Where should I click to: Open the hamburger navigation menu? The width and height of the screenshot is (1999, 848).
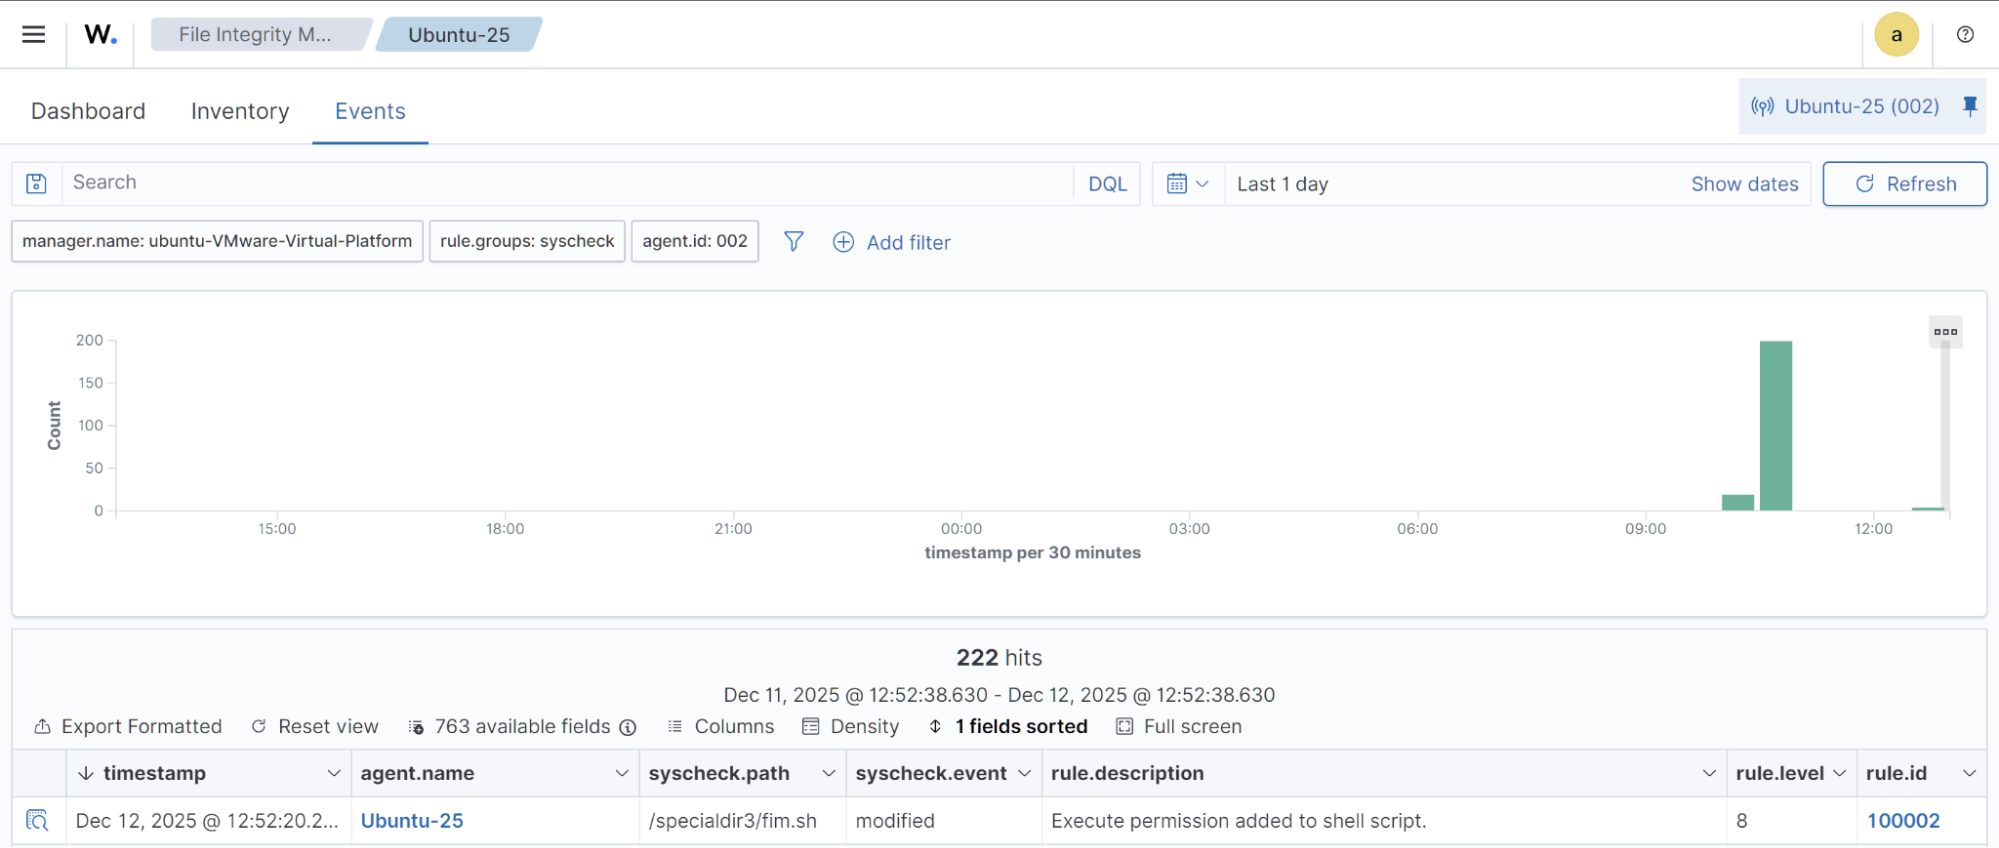point(34,34)
